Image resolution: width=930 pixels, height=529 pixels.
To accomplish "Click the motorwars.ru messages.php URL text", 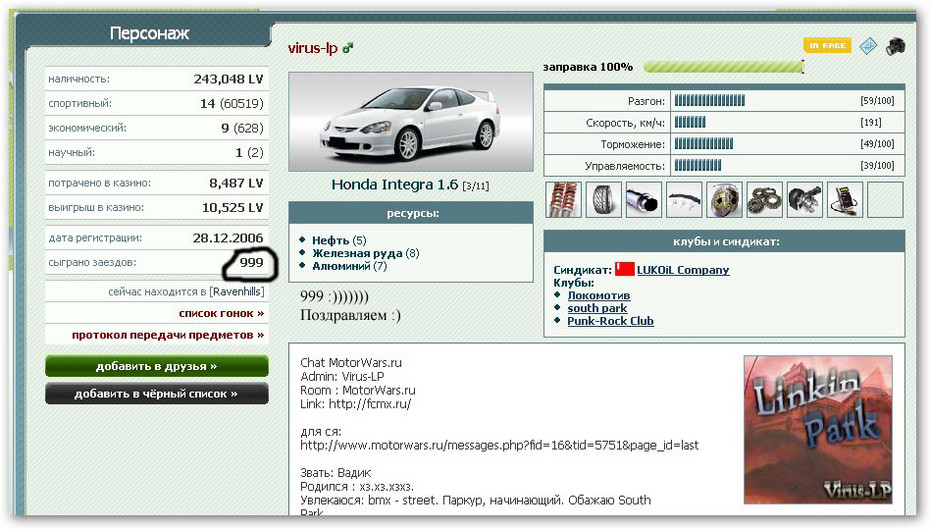I will click(499, 445).
